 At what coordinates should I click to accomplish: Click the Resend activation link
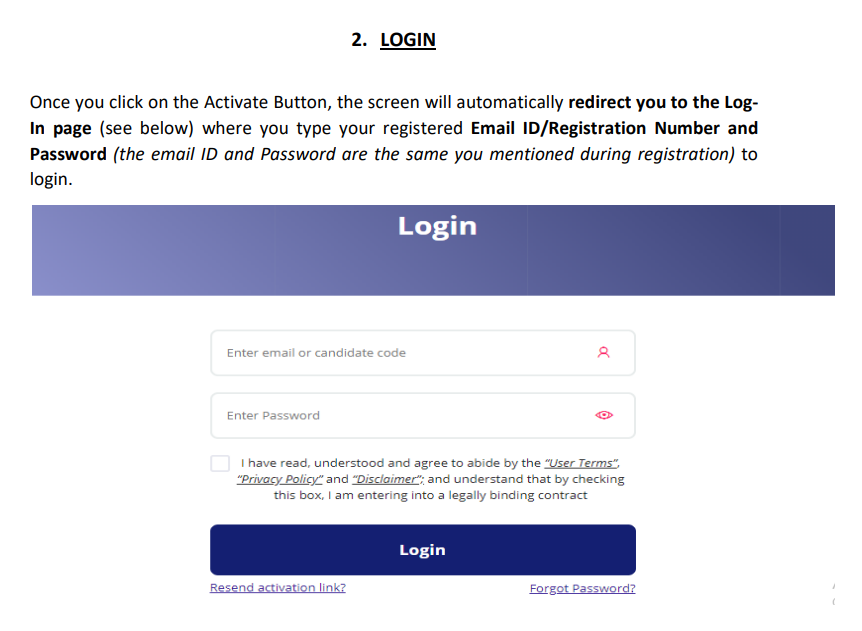tap(277, 587)
